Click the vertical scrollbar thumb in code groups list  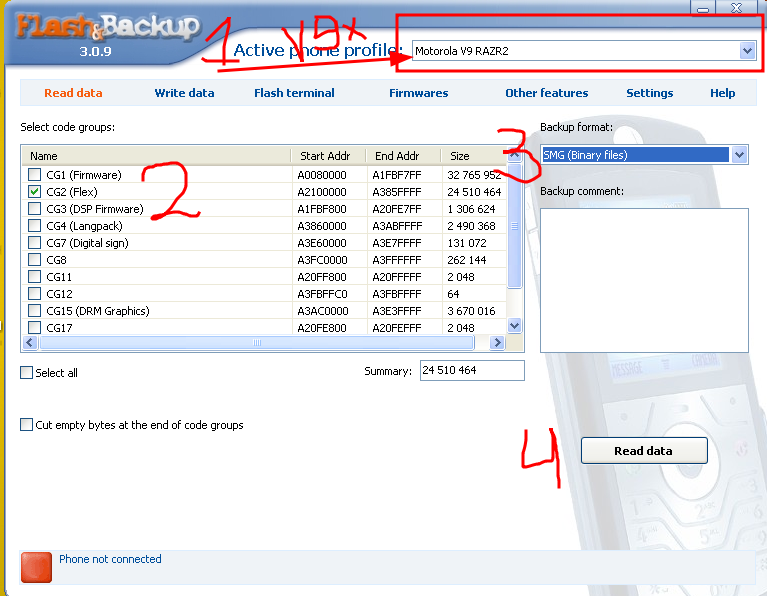pos(514,226)
